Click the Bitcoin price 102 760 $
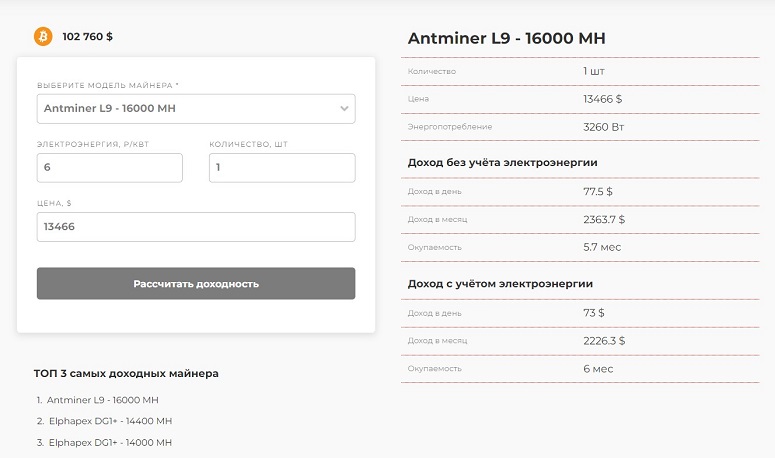This screenshot has height=458, width=775. pos(87,37)
